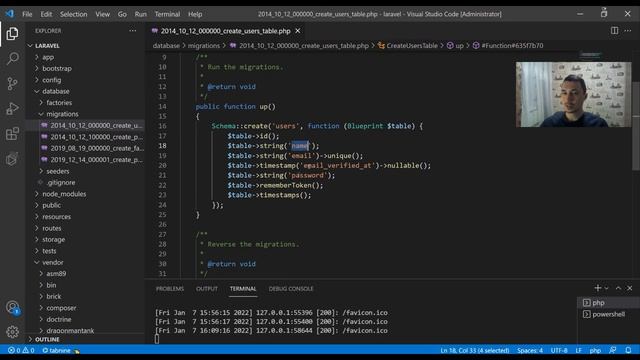Open the Accounts menu icon
The image size is (640, 360).
(12, 307)
